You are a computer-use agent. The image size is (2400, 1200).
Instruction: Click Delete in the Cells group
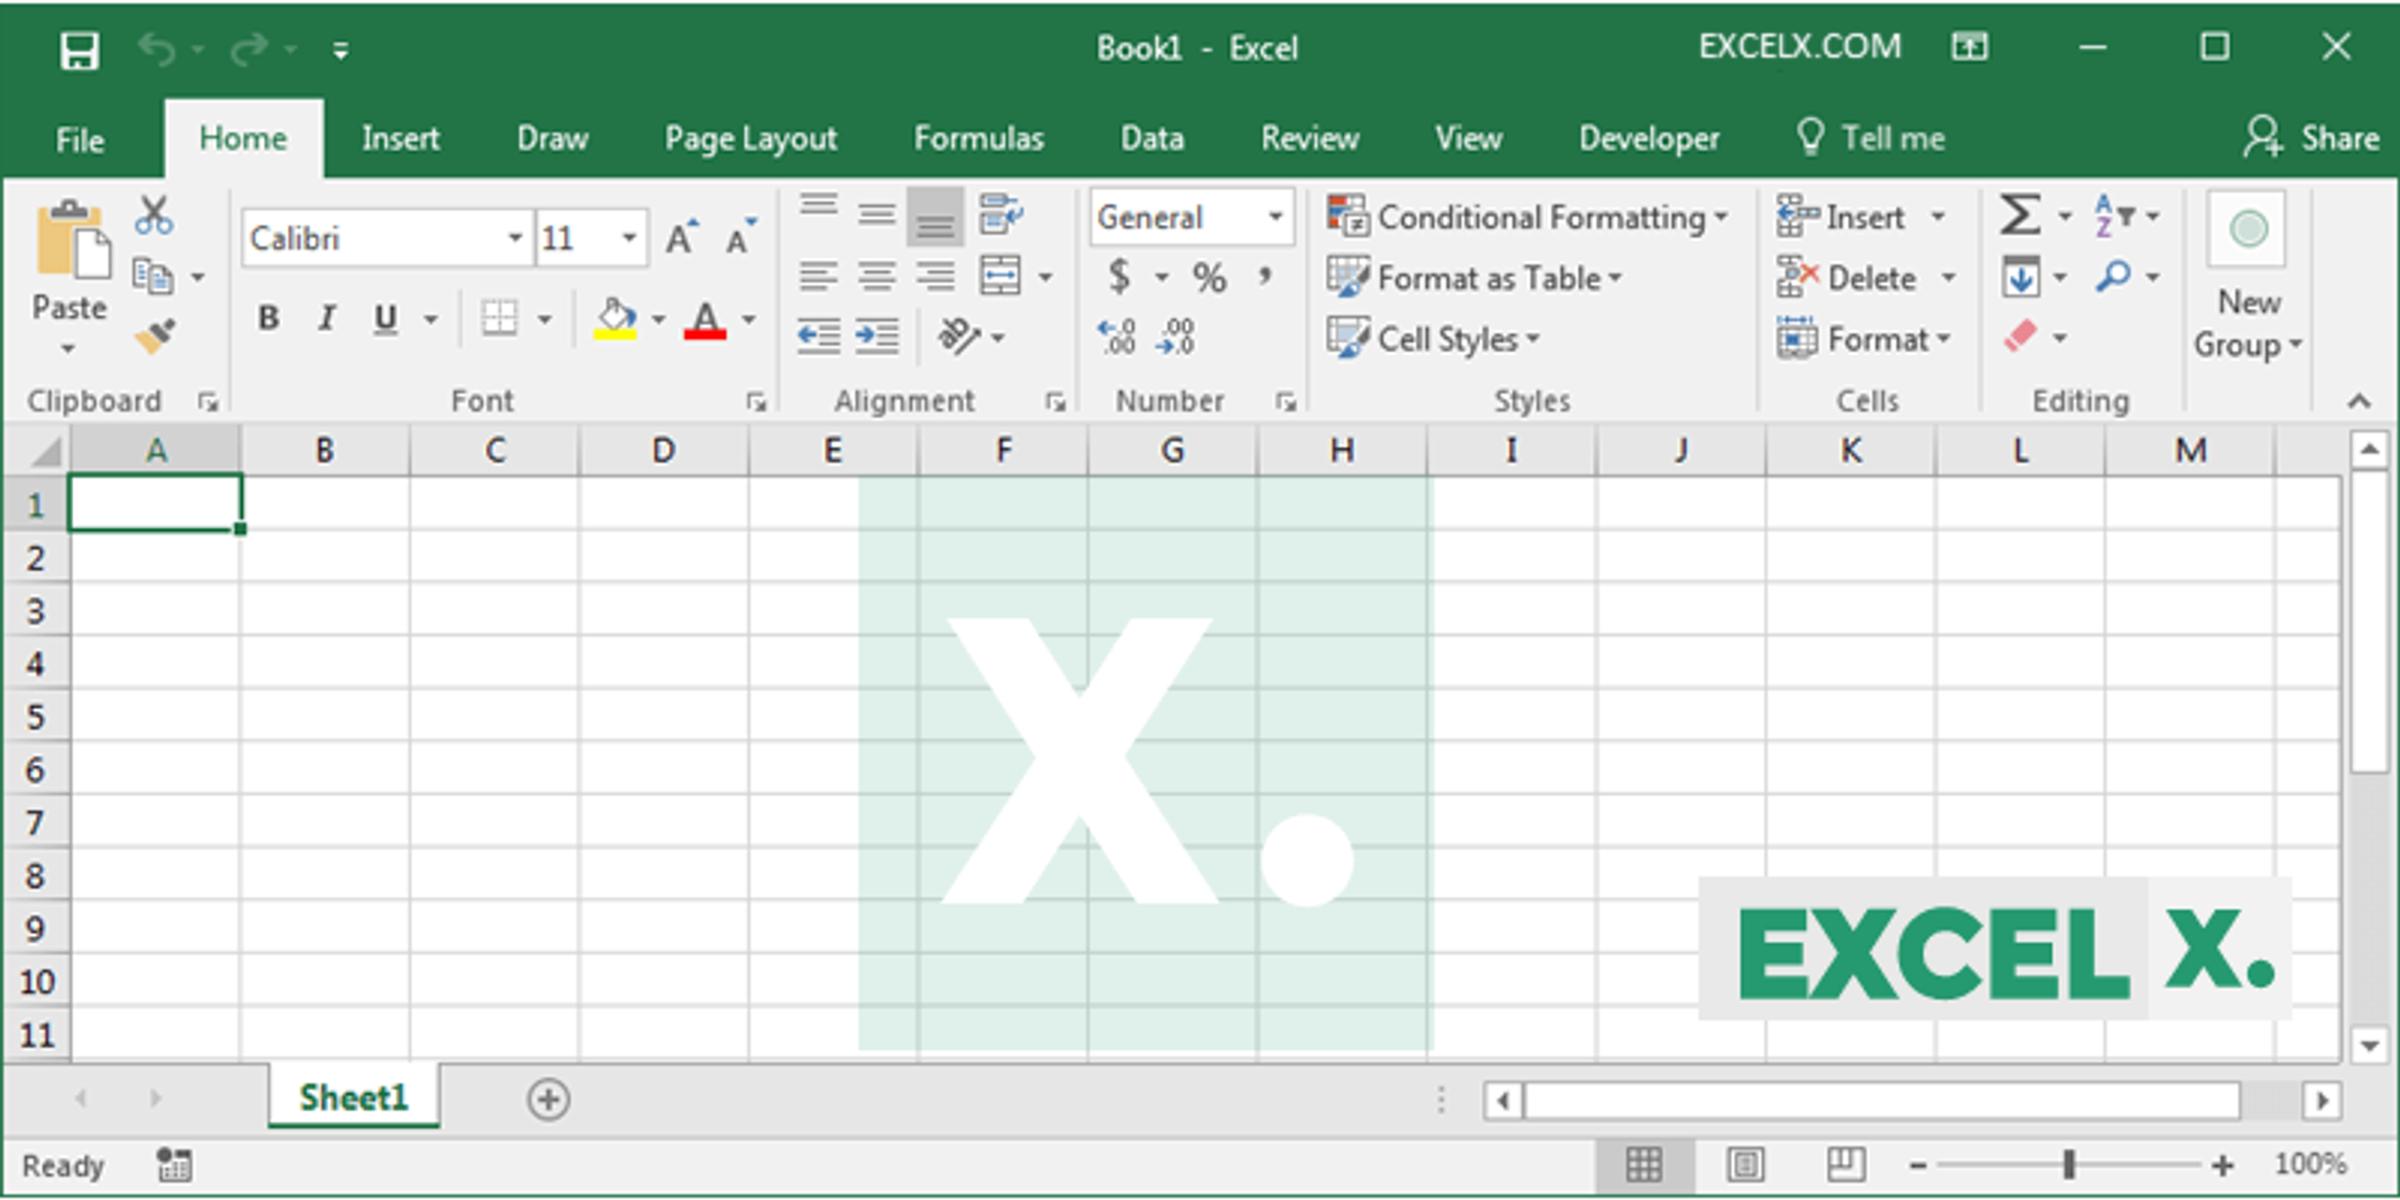(1867, 277)
